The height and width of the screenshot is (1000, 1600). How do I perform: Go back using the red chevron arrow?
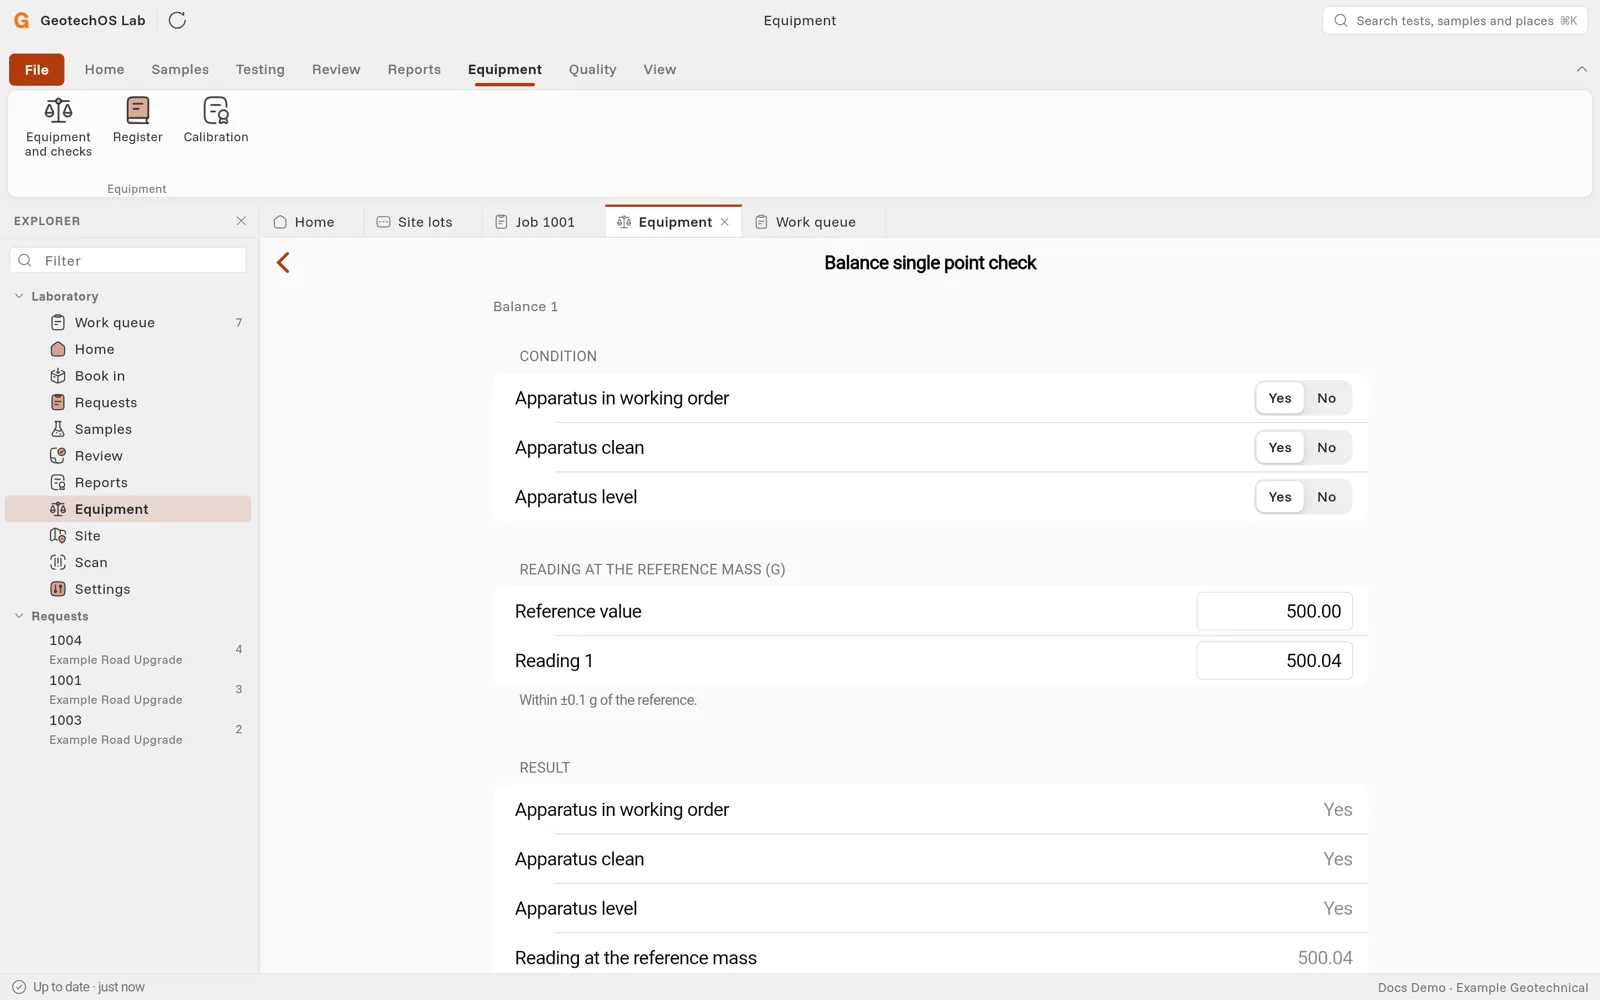coord(283,263)
